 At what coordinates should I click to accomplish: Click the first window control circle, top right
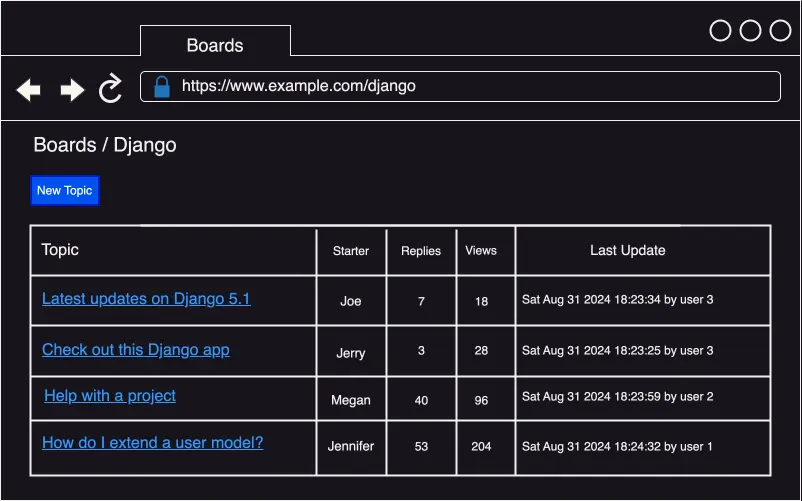[720, 31]
